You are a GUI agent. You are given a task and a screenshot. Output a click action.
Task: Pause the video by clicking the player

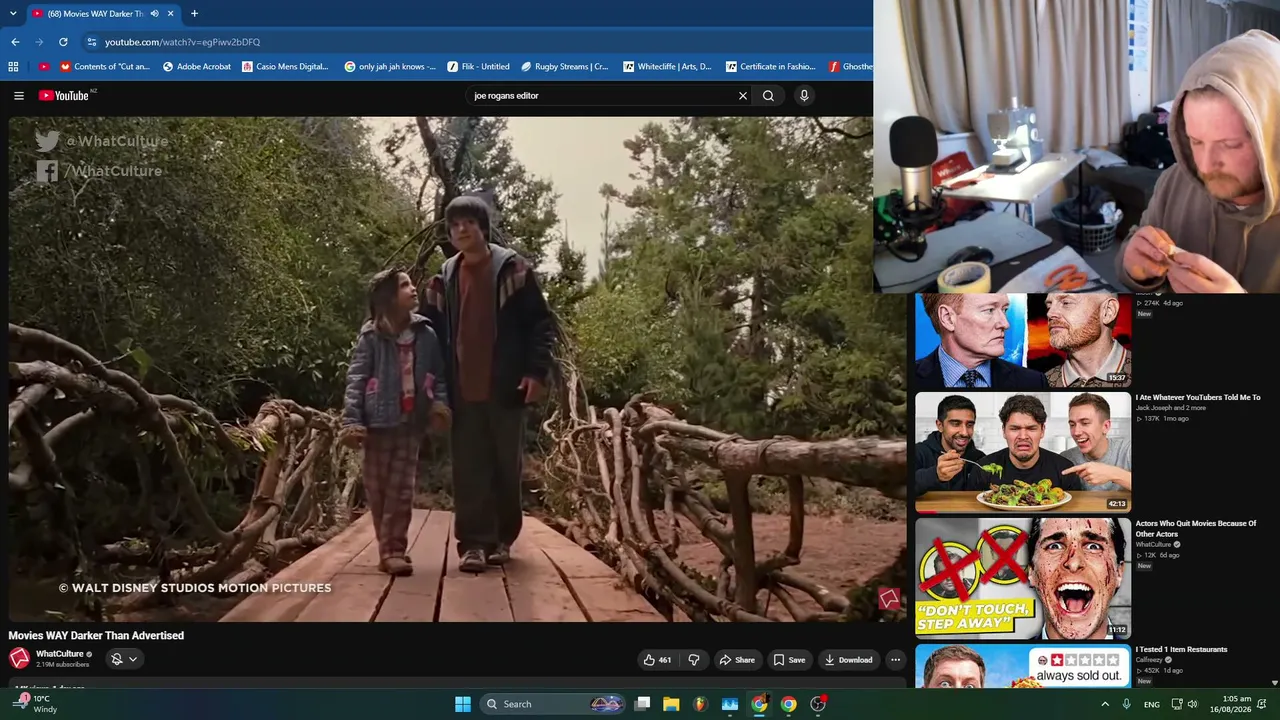[x=457, y=369]
